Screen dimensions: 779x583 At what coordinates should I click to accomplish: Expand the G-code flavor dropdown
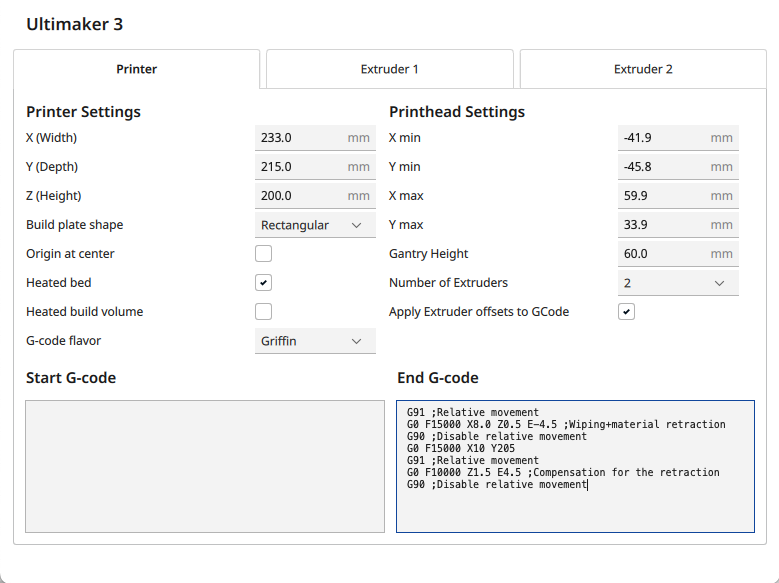[315, 341]
